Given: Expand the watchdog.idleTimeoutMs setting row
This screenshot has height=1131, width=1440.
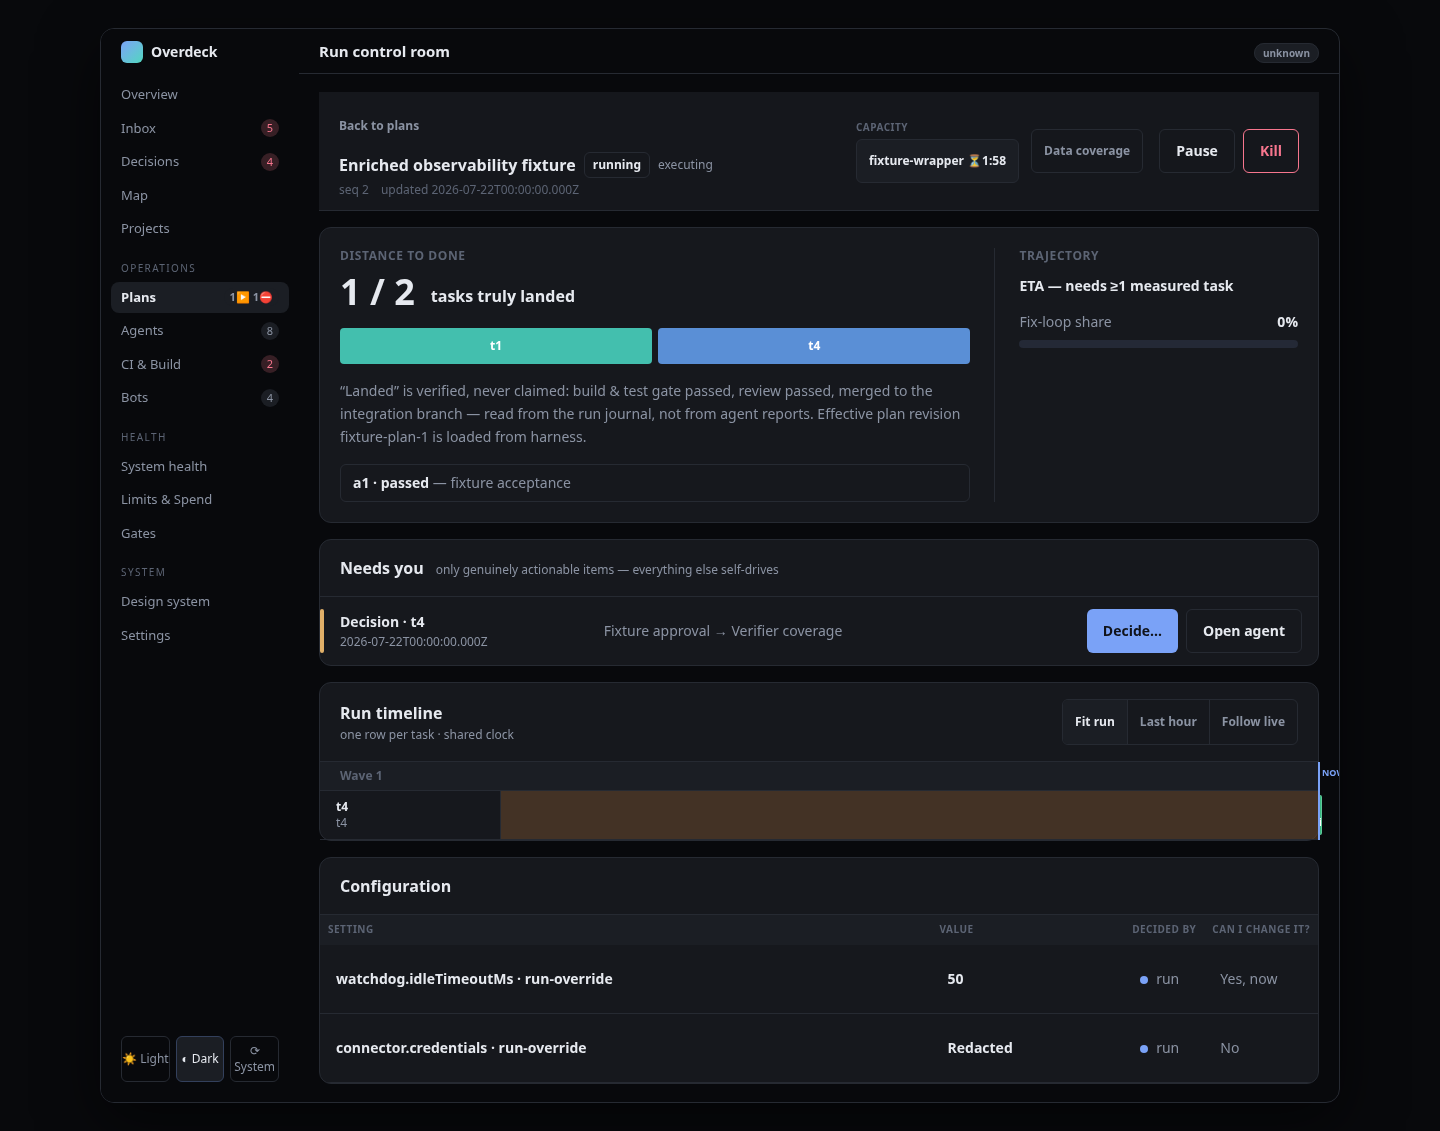Looking at the screenshot, I should 819,979.
